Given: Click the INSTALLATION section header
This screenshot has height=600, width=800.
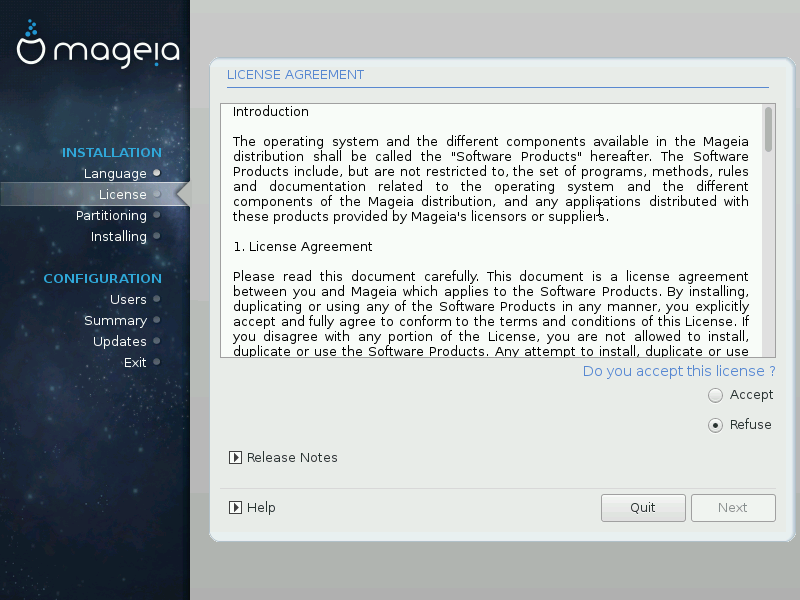Looking at the screenshot, I should point(112,153).
